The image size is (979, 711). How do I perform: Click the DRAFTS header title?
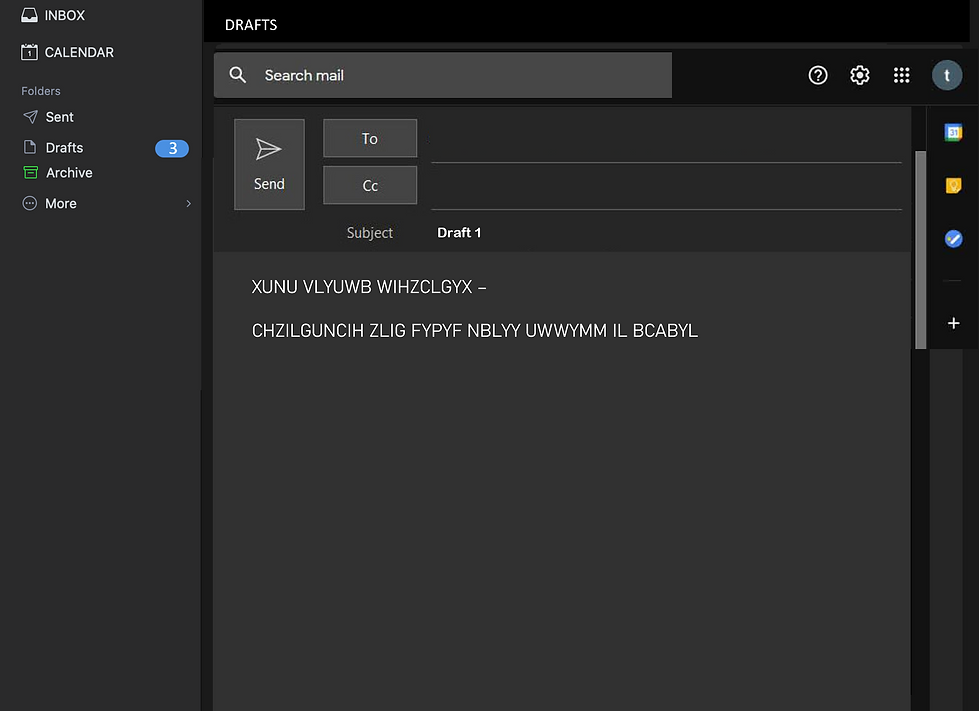[x=251, y=25]
